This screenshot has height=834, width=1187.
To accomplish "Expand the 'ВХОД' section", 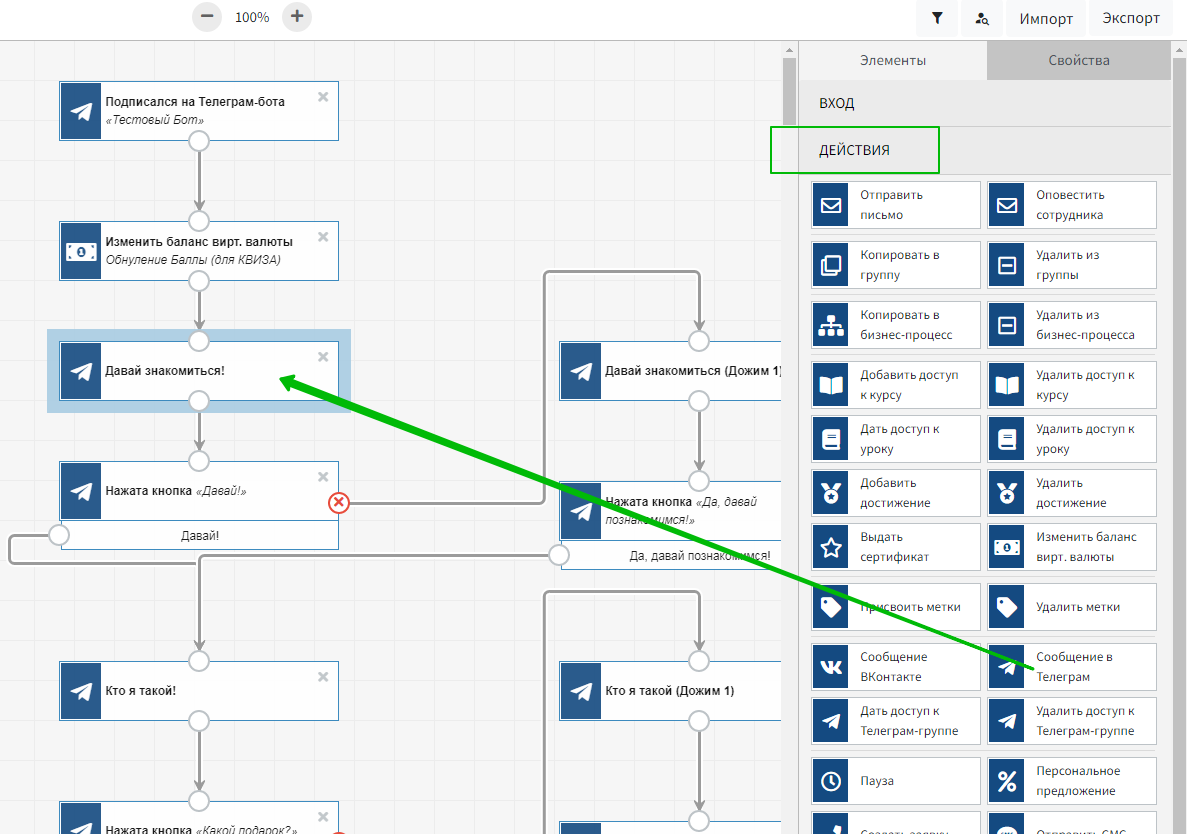I will point(836,103).
